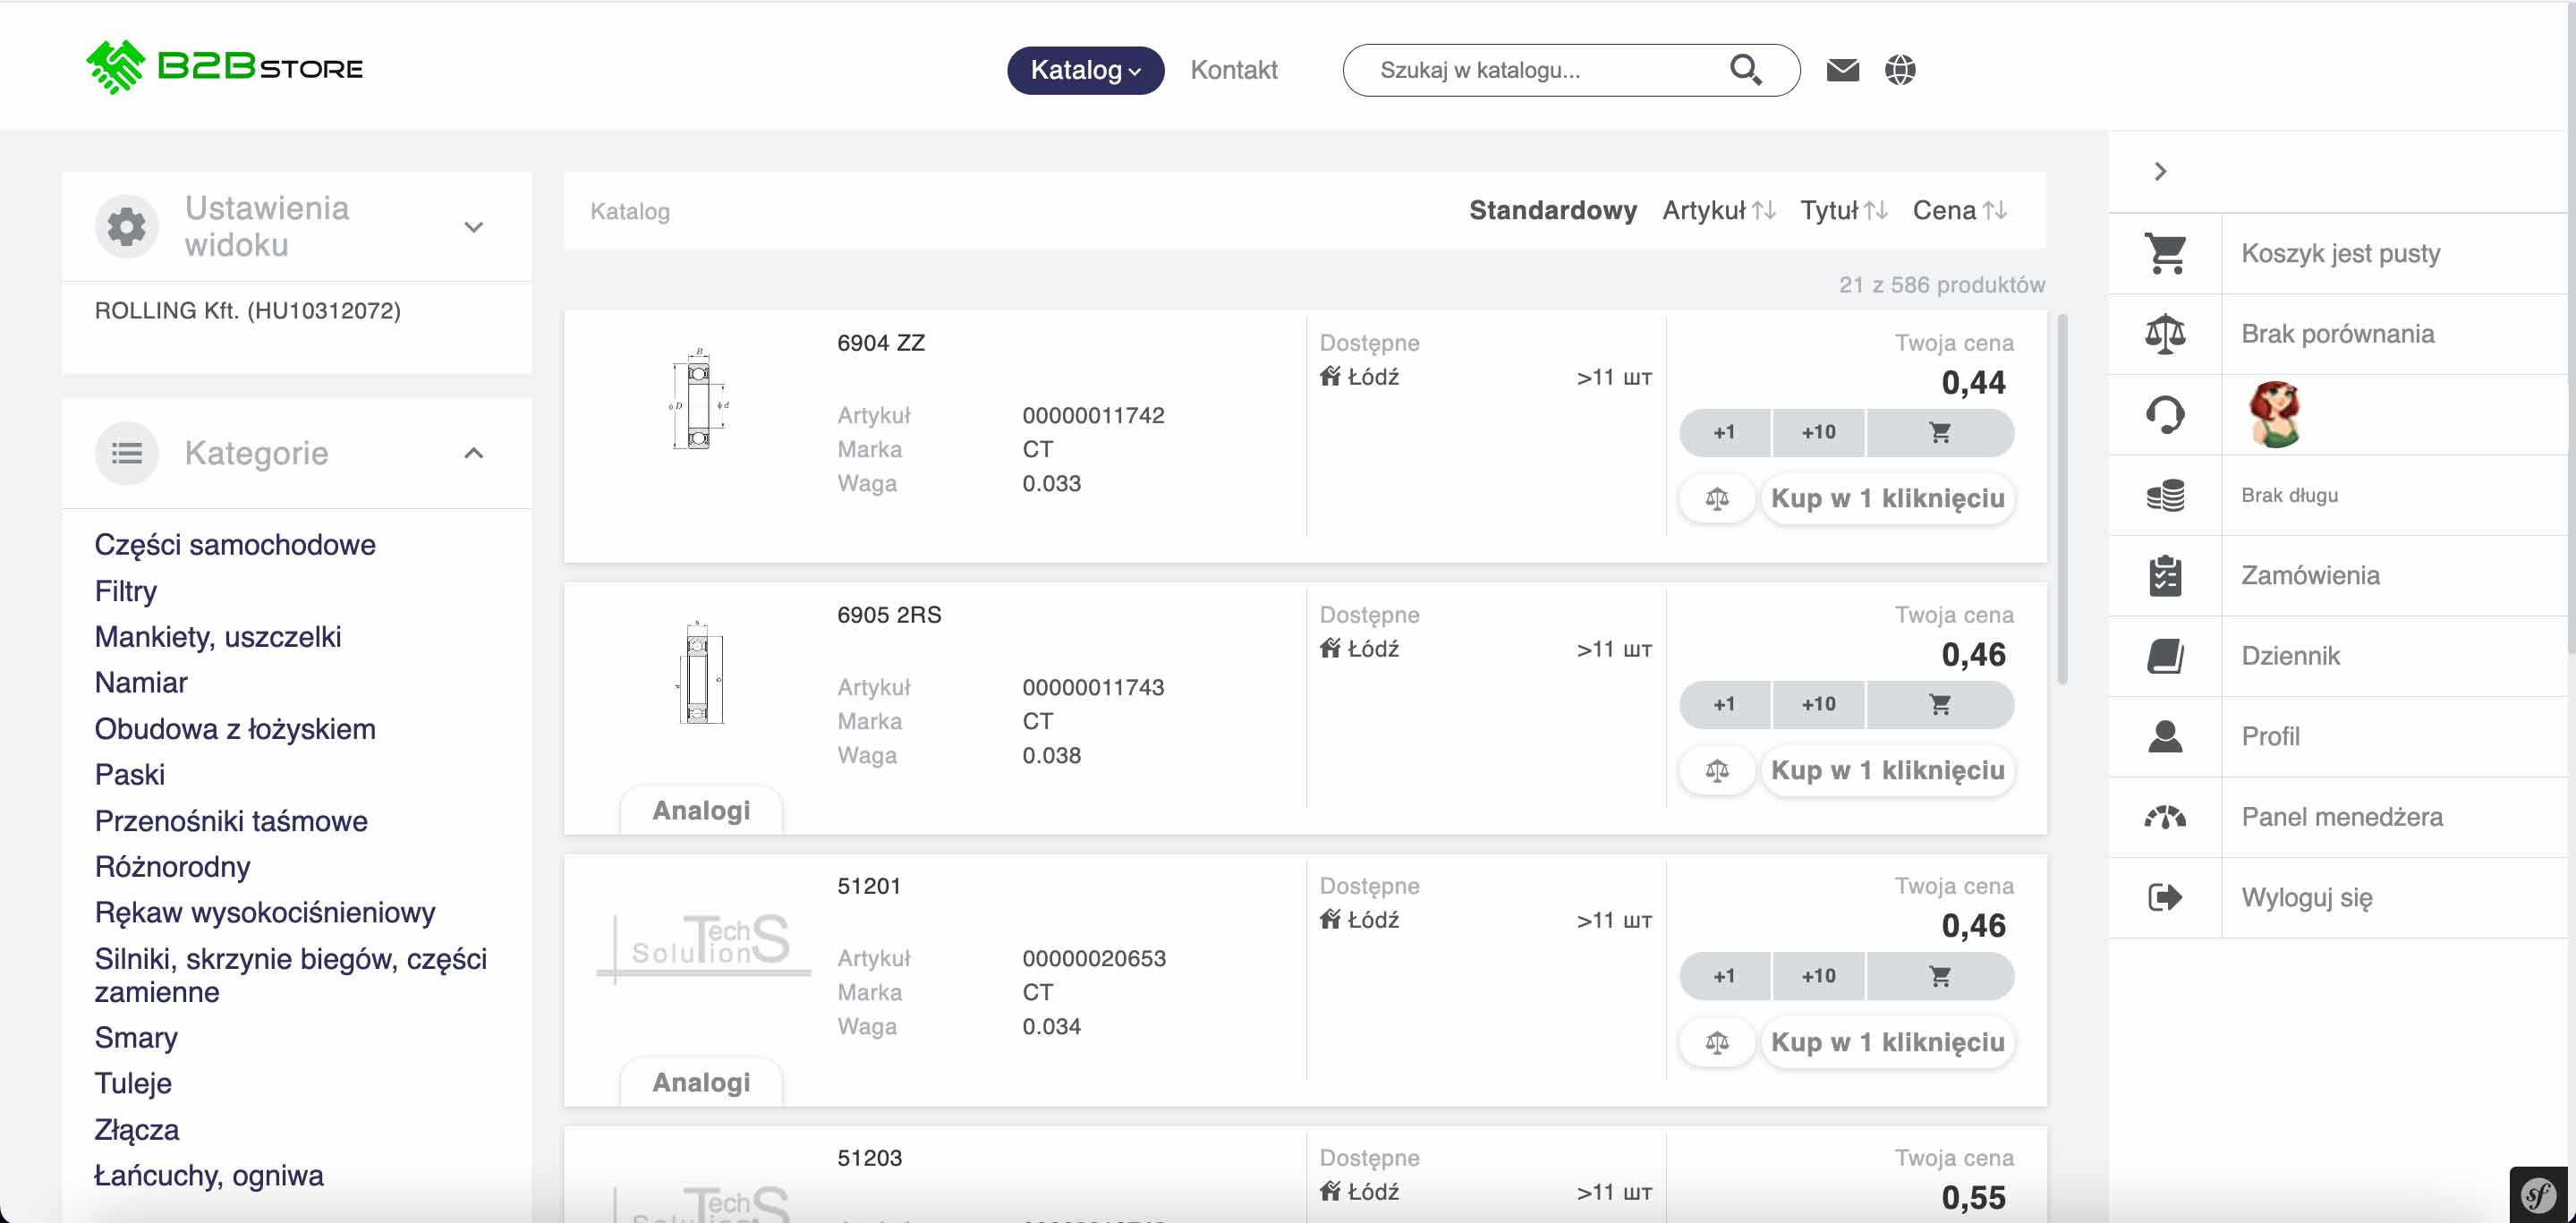Click the search magnifier icon

pyautogui.click(x=1745, y=69)
